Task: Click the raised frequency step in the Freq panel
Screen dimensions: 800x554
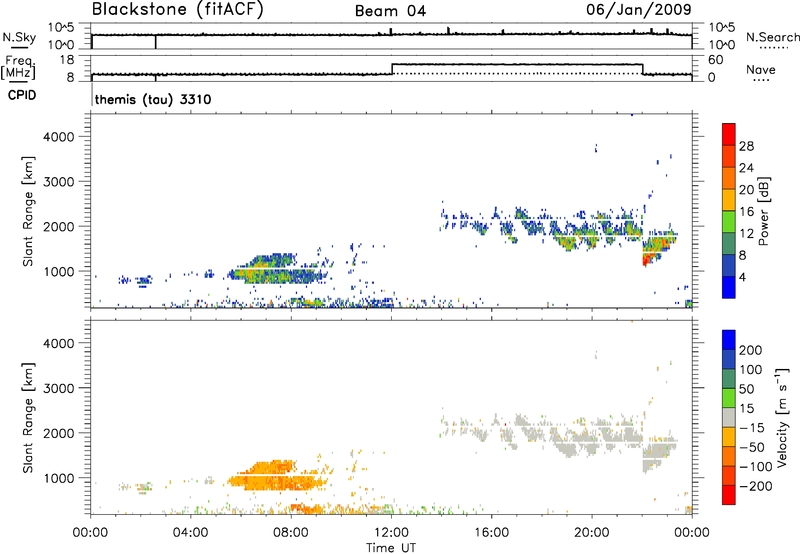Action: click(x=517, y=64)
